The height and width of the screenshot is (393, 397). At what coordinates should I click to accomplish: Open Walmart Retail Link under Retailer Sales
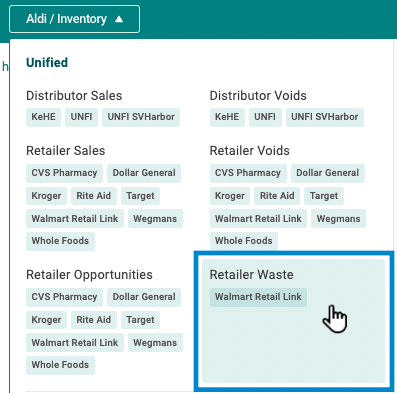75,219
